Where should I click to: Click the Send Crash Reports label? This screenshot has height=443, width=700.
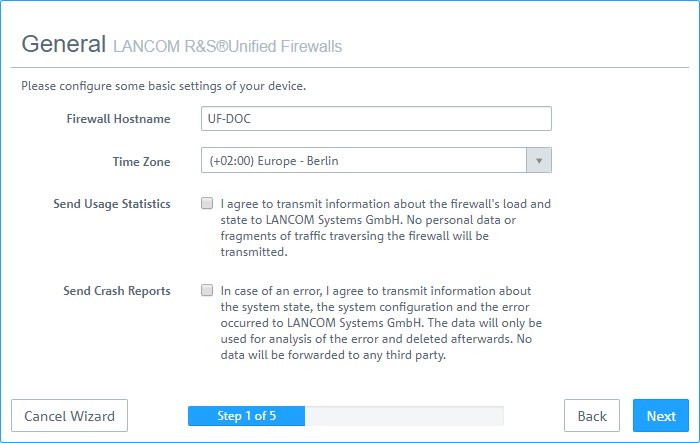click(117, 291)
